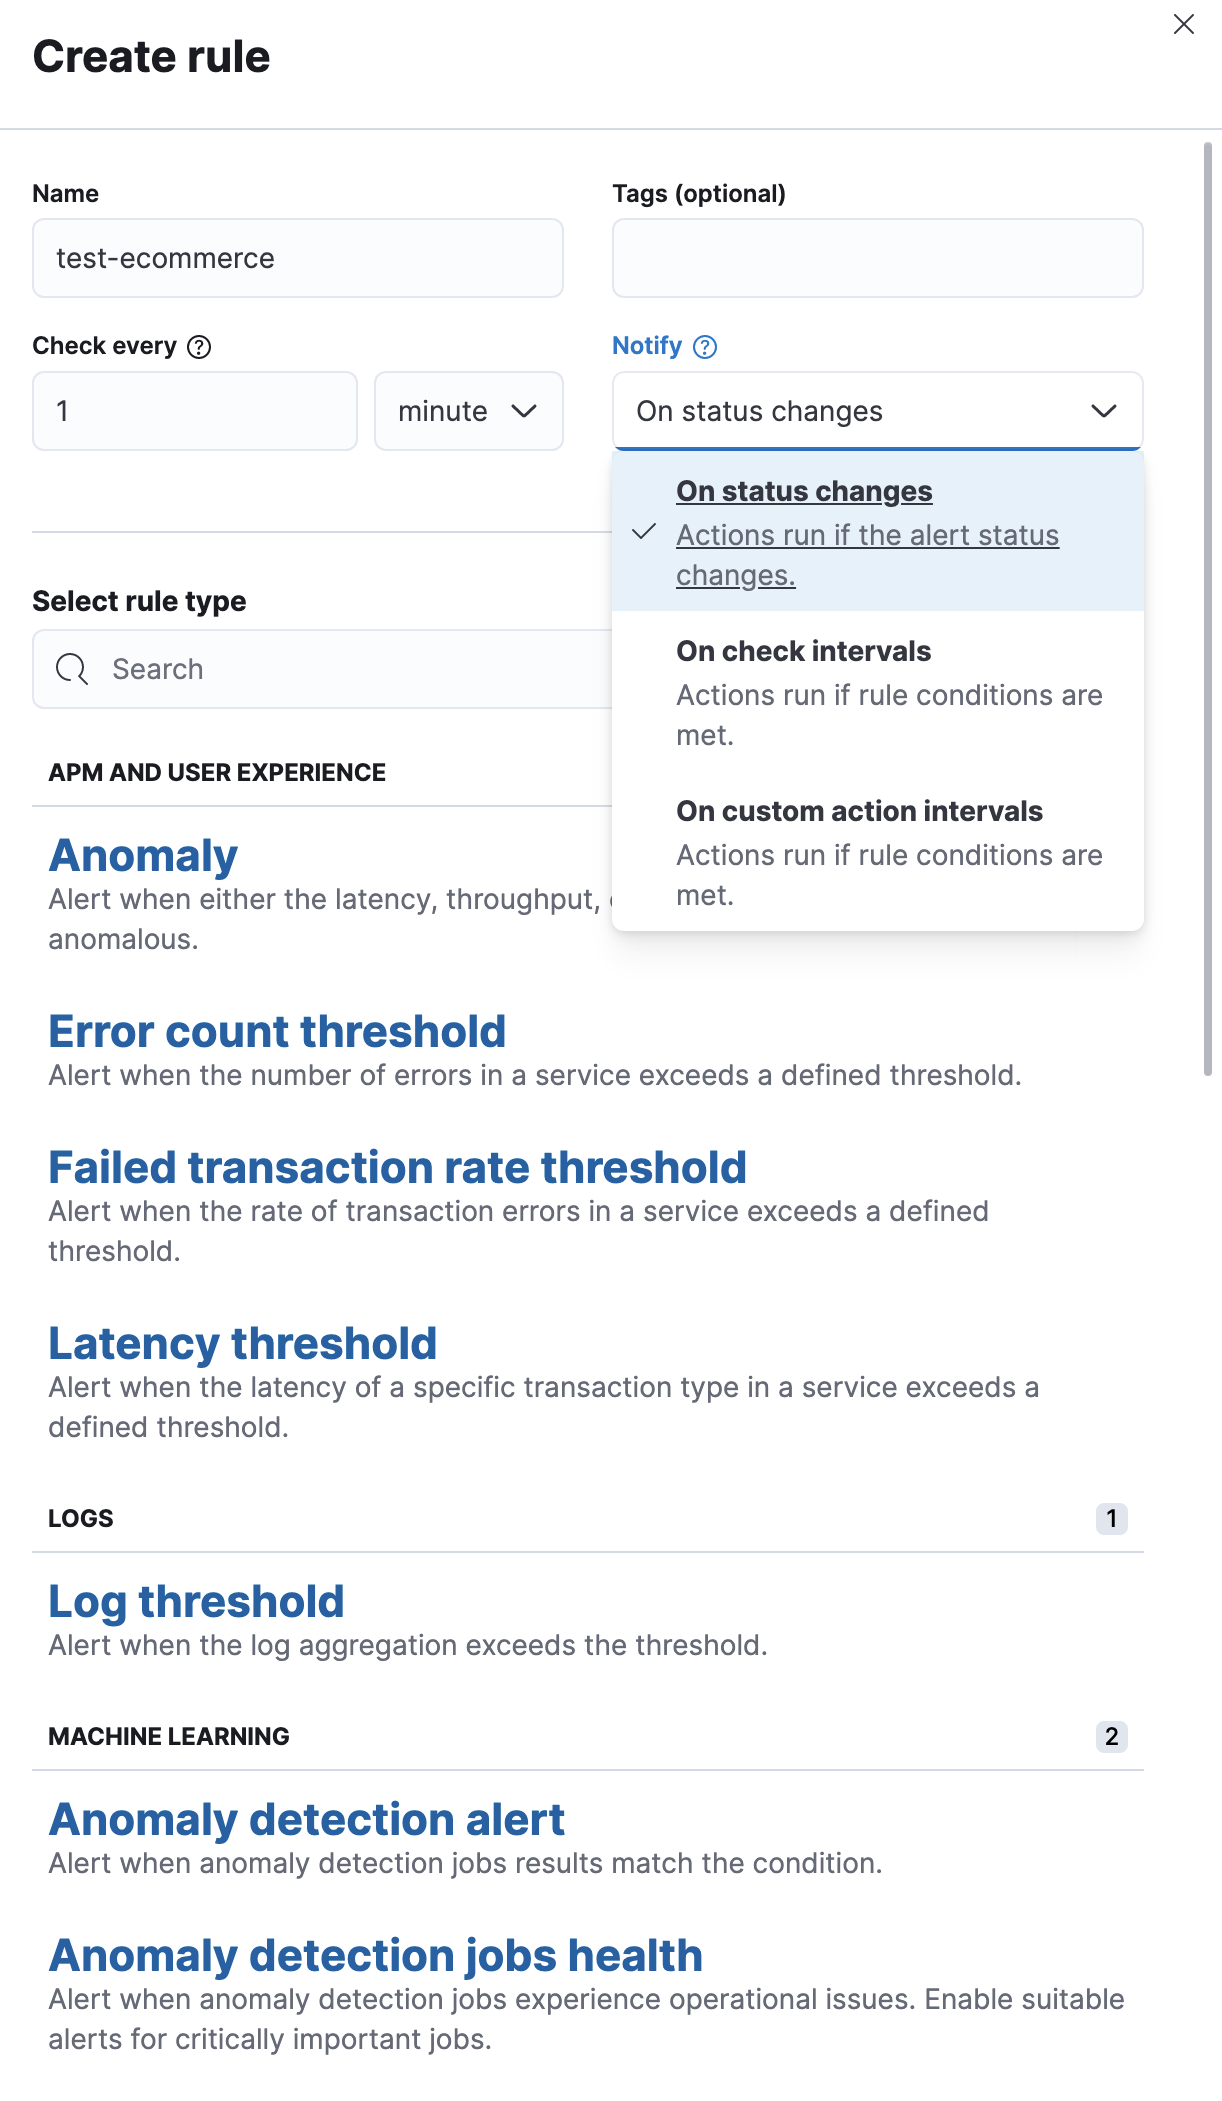Select the Anomaly rule type
Image resolution: width=1222 pixels, height=2101 pixels.
pyautogui.click(x=142, y=855)
